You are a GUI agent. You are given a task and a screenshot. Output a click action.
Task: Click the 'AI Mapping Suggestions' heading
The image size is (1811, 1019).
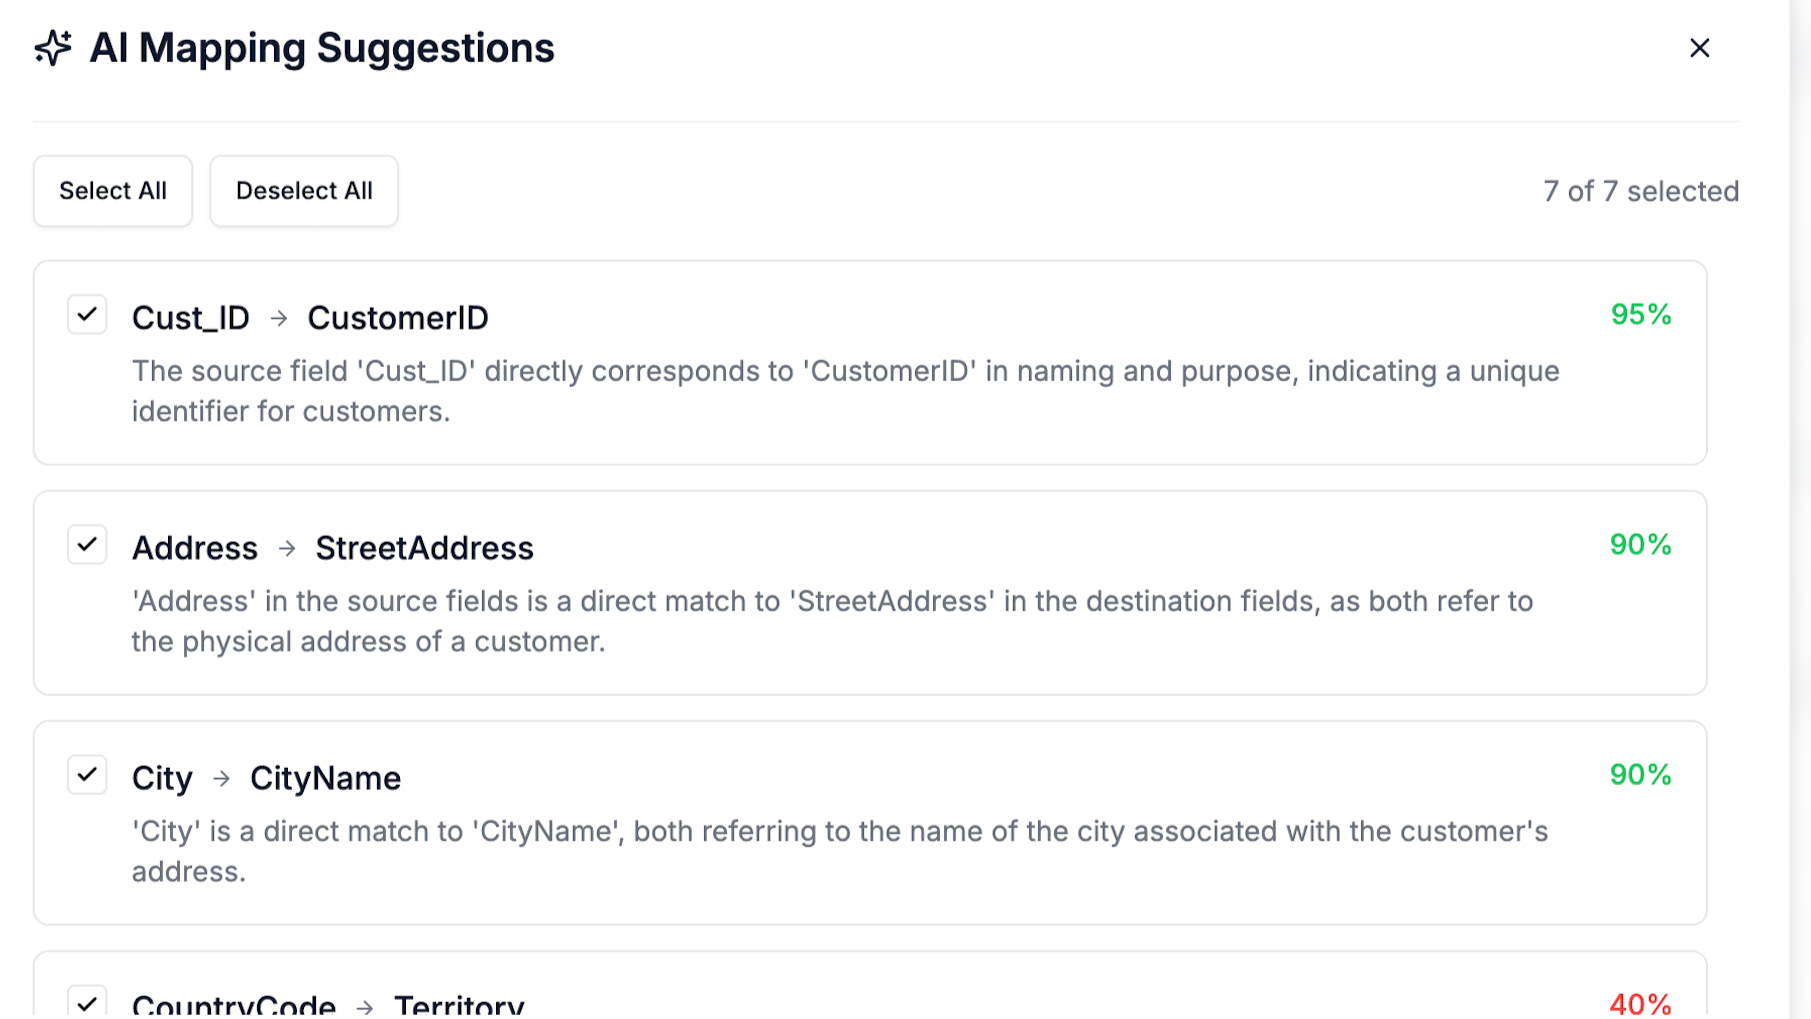(x=322, y=48)
